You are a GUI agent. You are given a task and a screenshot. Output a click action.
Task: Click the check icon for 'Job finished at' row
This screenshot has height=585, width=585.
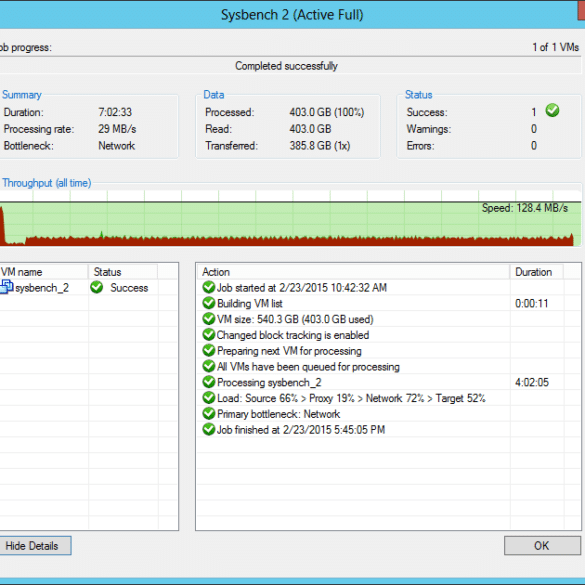coord(209,429)
